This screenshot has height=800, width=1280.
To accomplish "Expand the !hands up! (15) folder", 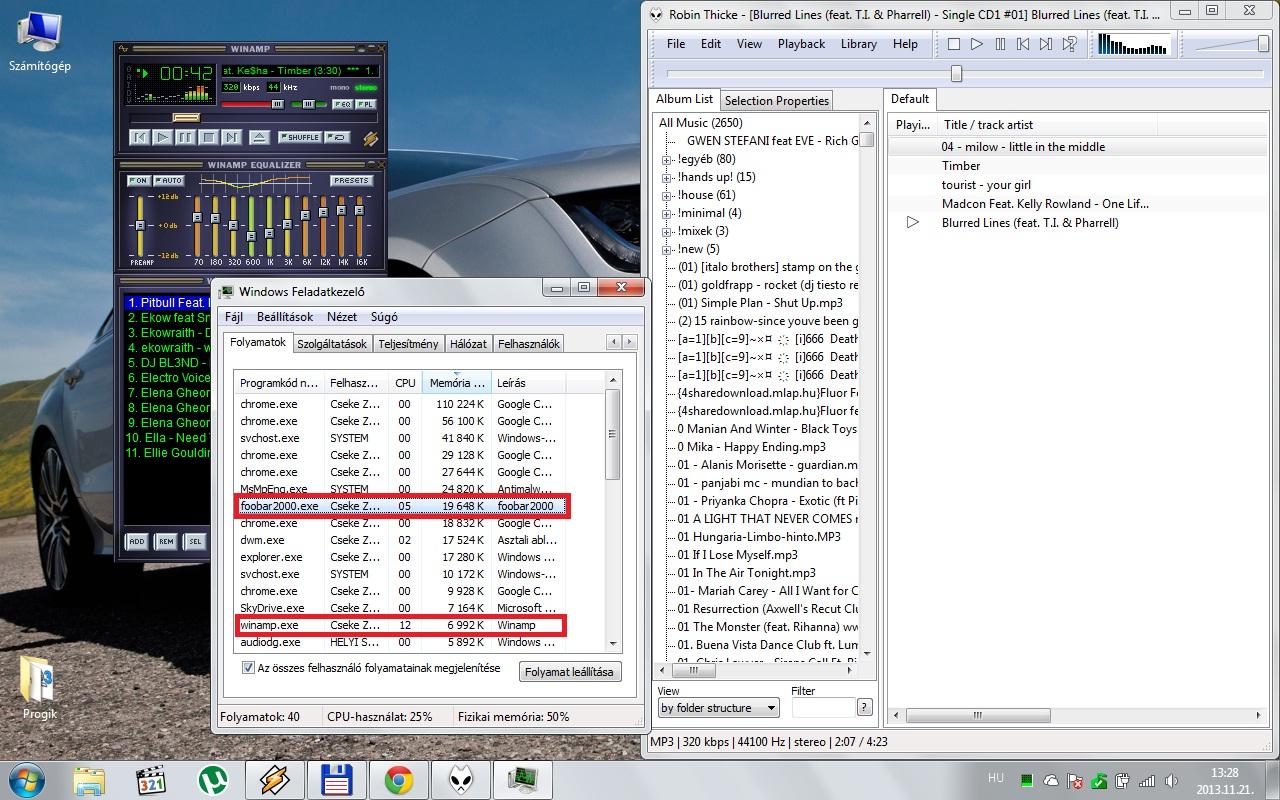I will pyautogui.click(x=667, y=177).
